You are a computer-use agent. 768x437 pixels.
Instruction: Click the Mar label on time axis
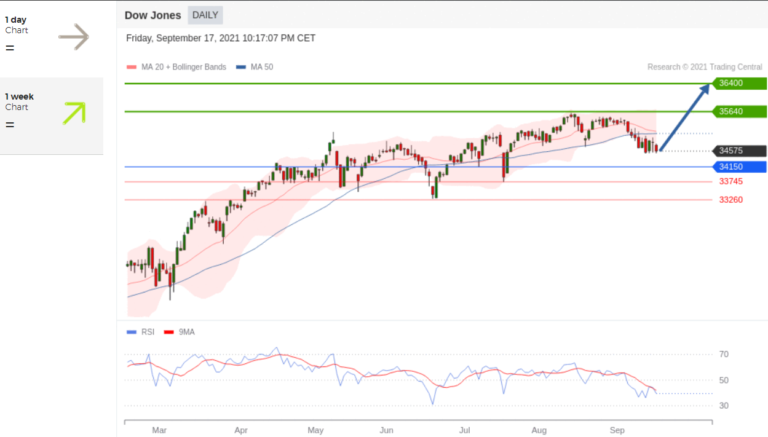[159, 430]
